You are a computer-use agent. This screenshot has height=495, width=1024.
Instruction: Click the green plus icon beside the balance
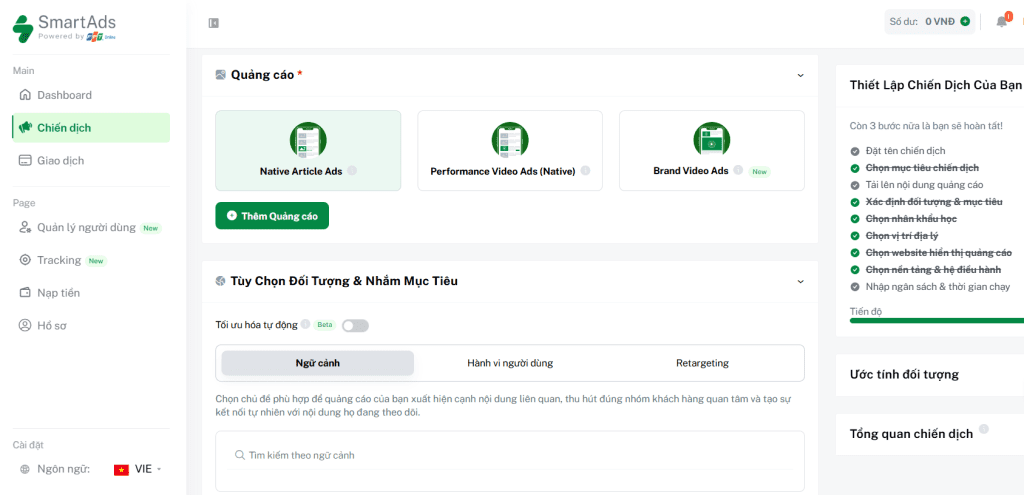pyautogui.click(x=965, y=21)
